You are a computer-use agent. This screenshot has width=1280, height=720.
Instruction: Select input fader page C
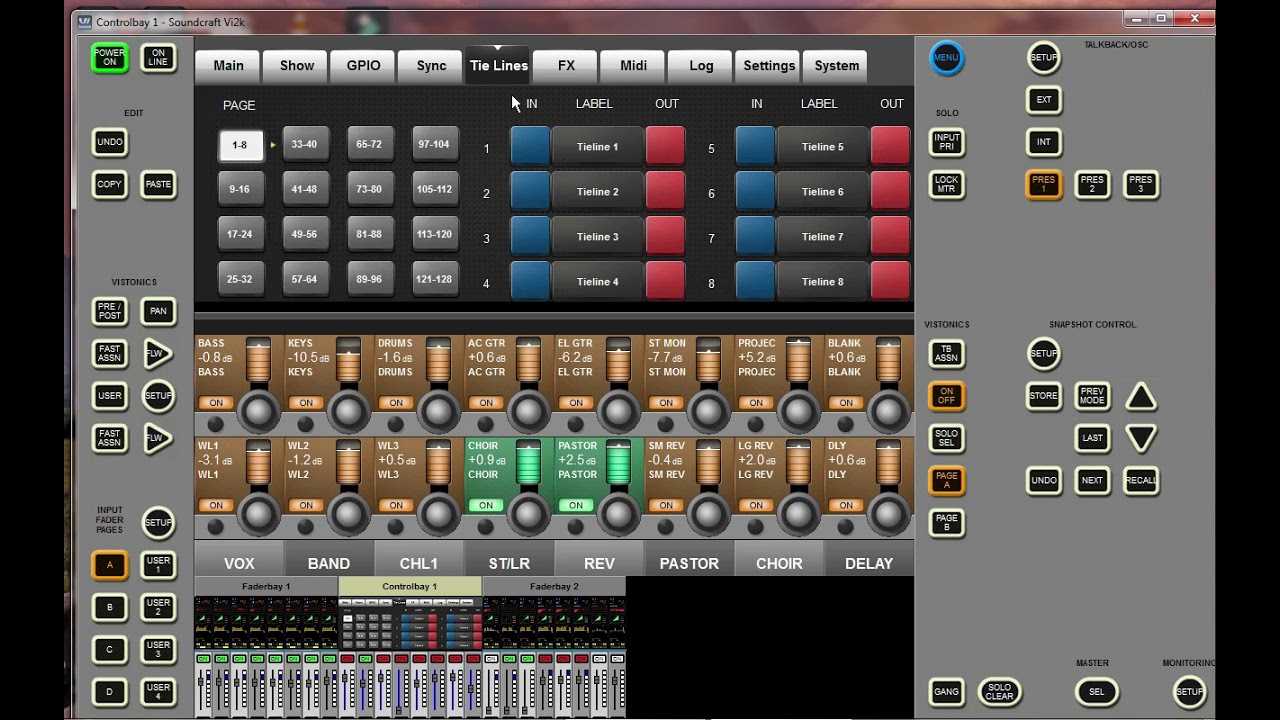coord(110,649)
